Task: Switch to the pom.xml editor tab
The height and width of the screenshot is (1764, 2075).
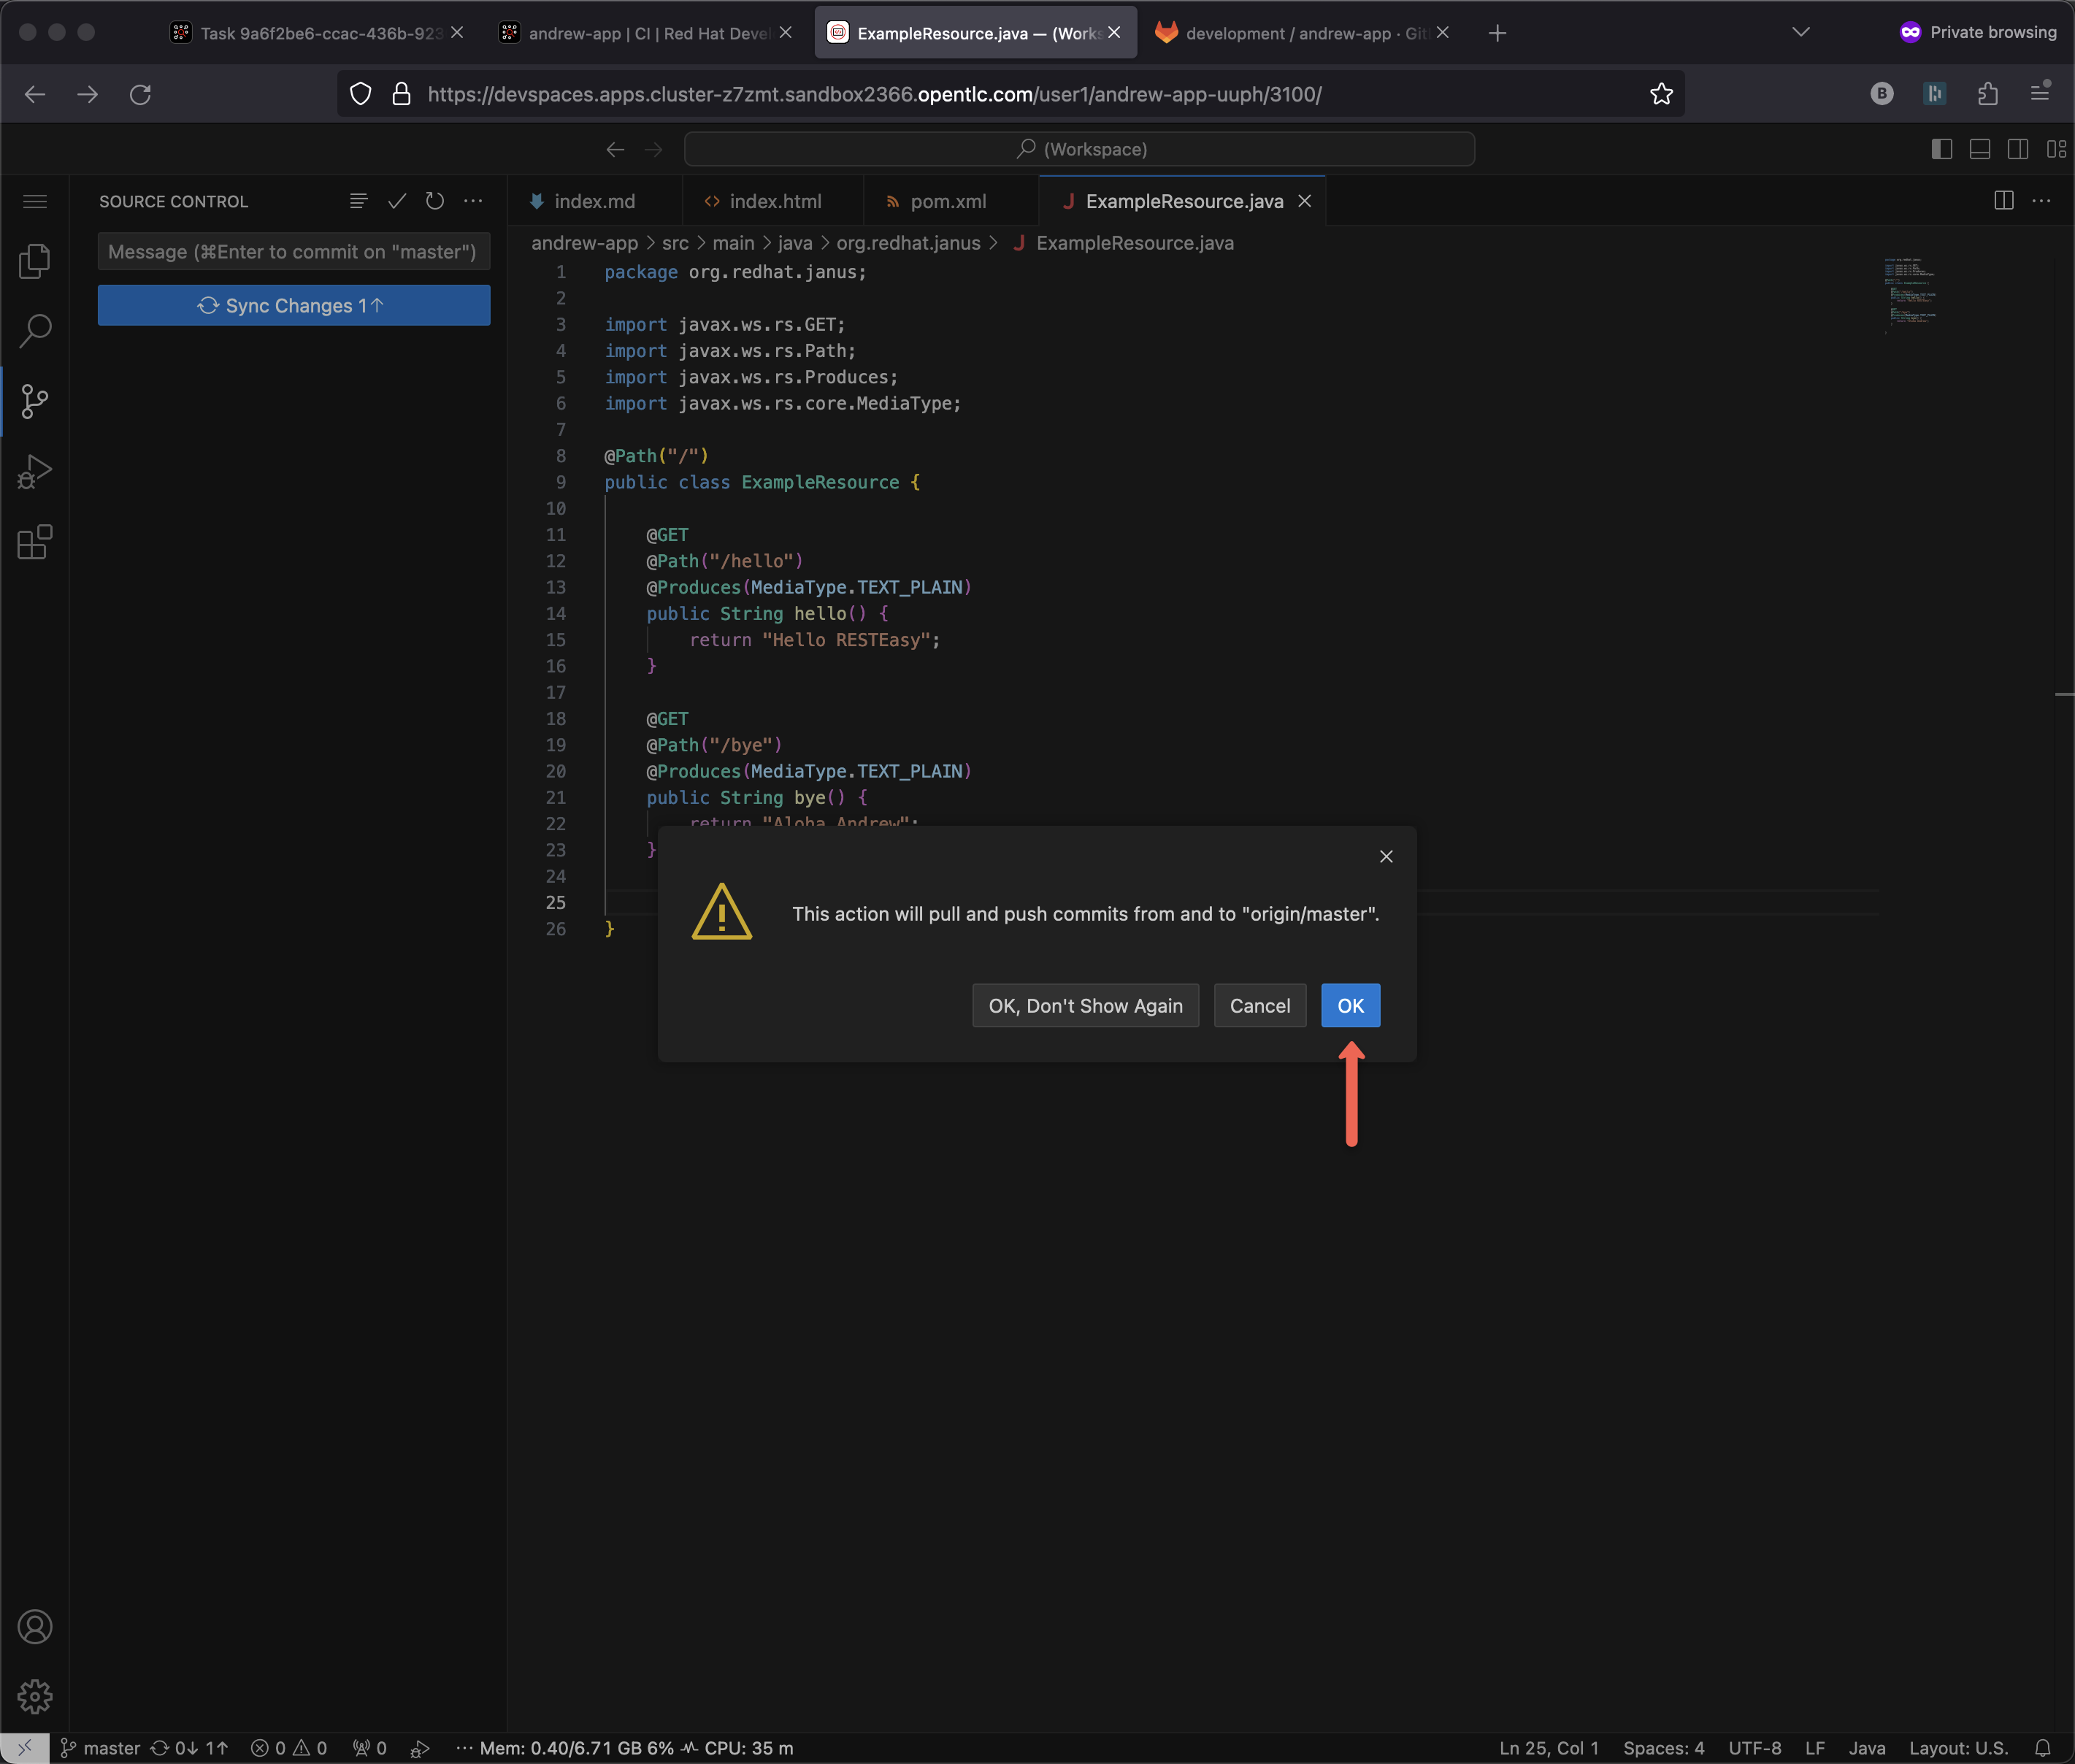Action: pos(947,201)
